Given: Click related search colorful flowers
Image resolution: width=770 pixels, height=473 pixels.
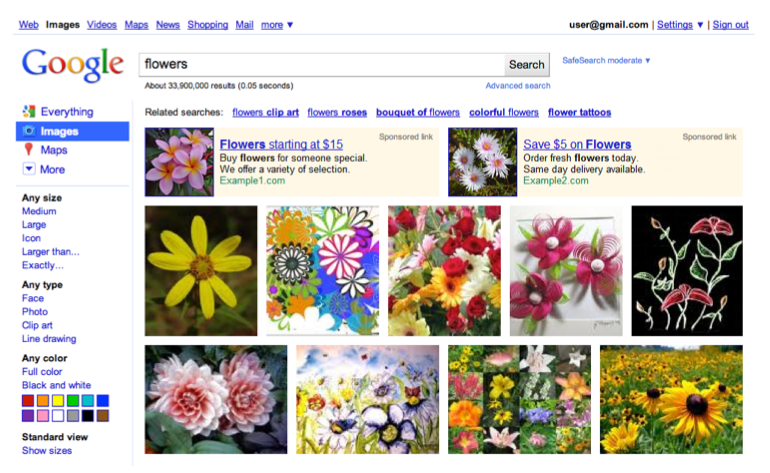Looking at the screenshot, I should 504,112.
